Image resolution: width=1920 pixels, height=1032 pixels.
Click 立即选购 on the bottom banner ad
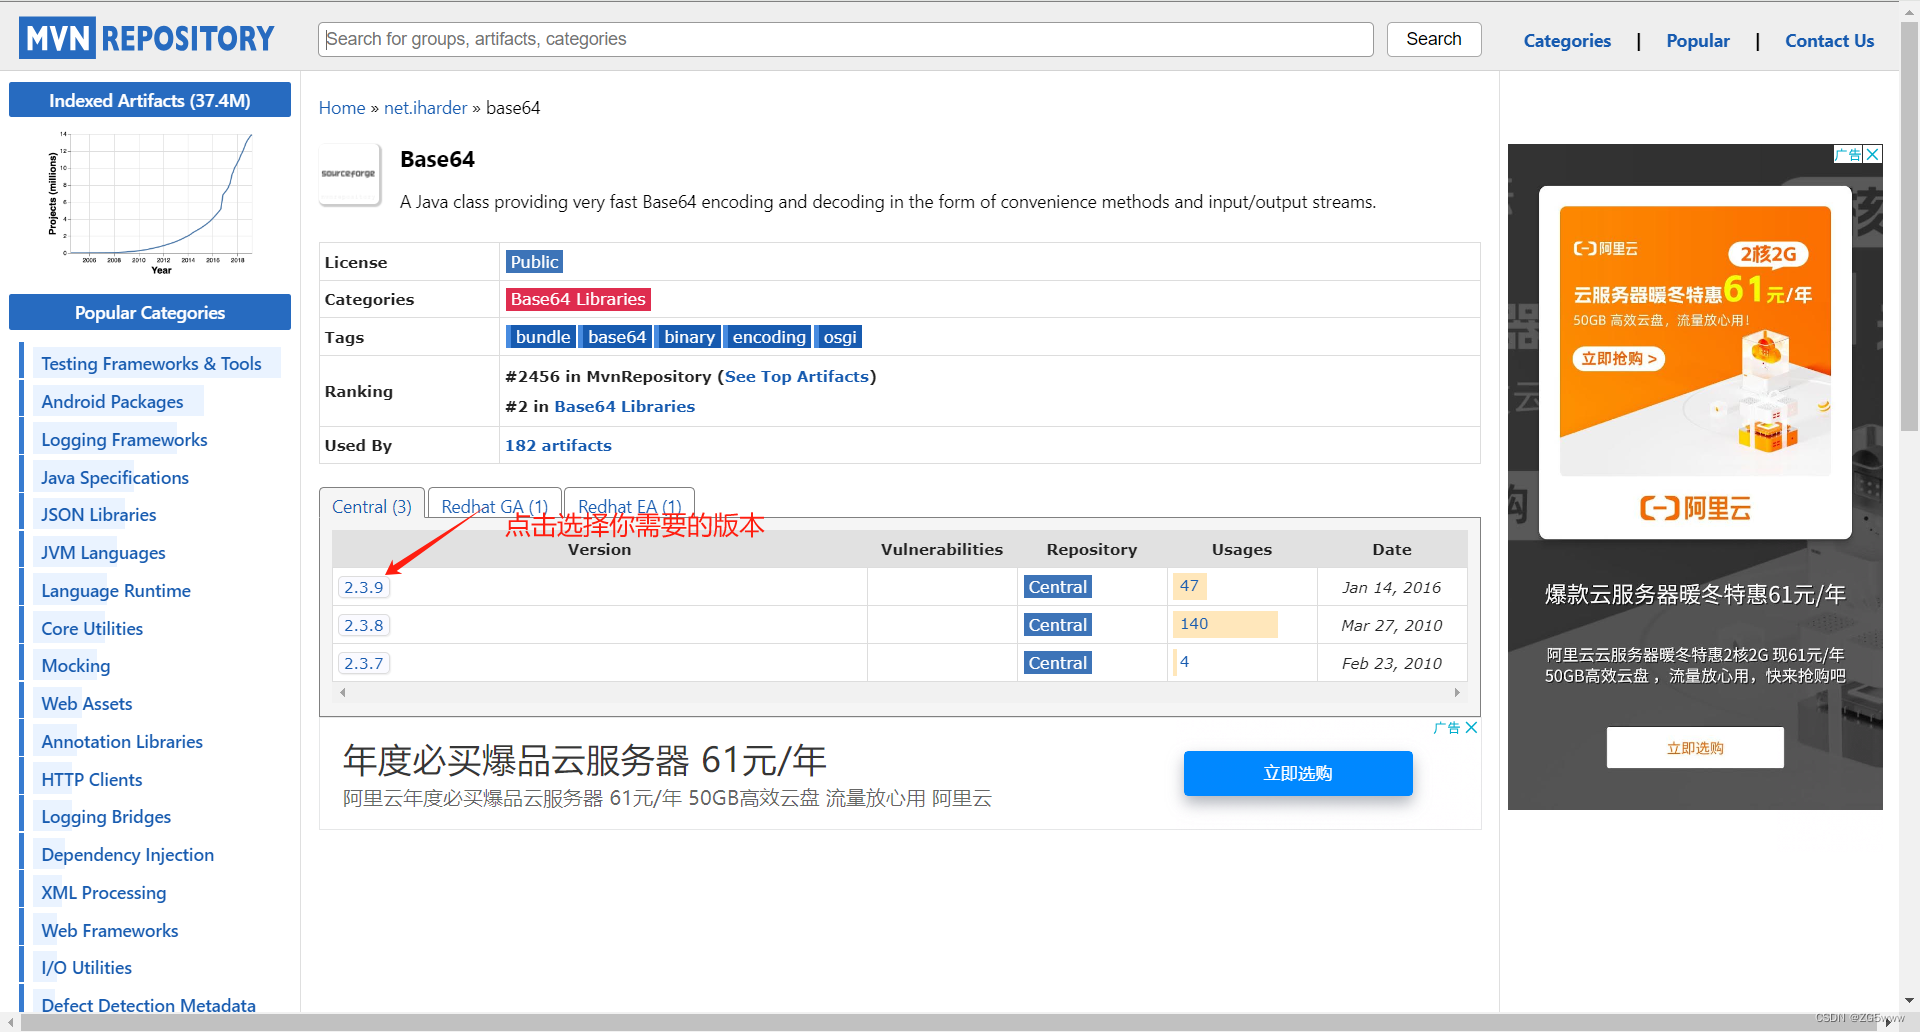tap(1297, 773)
